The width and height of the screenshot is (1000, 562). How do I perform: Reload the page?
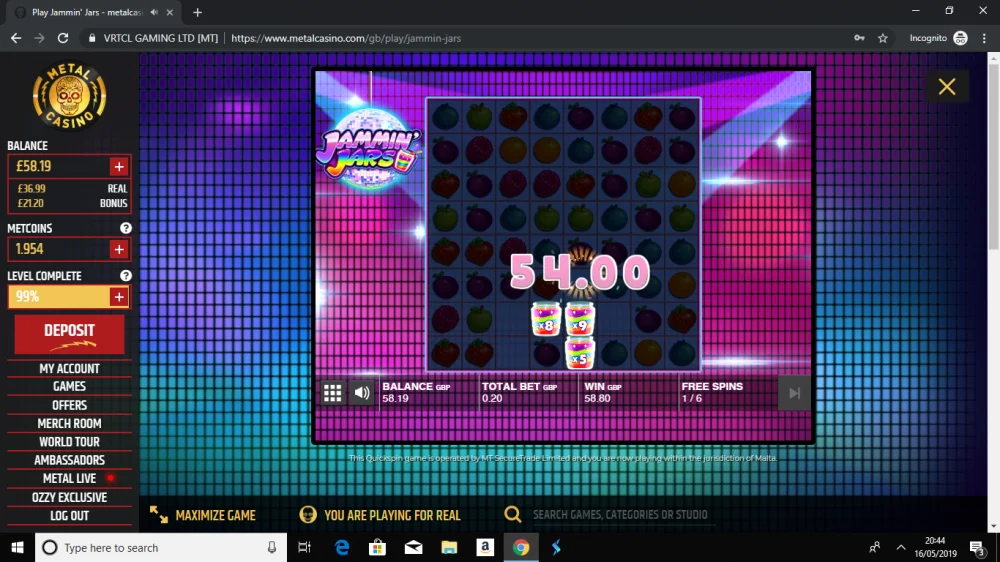62,38
